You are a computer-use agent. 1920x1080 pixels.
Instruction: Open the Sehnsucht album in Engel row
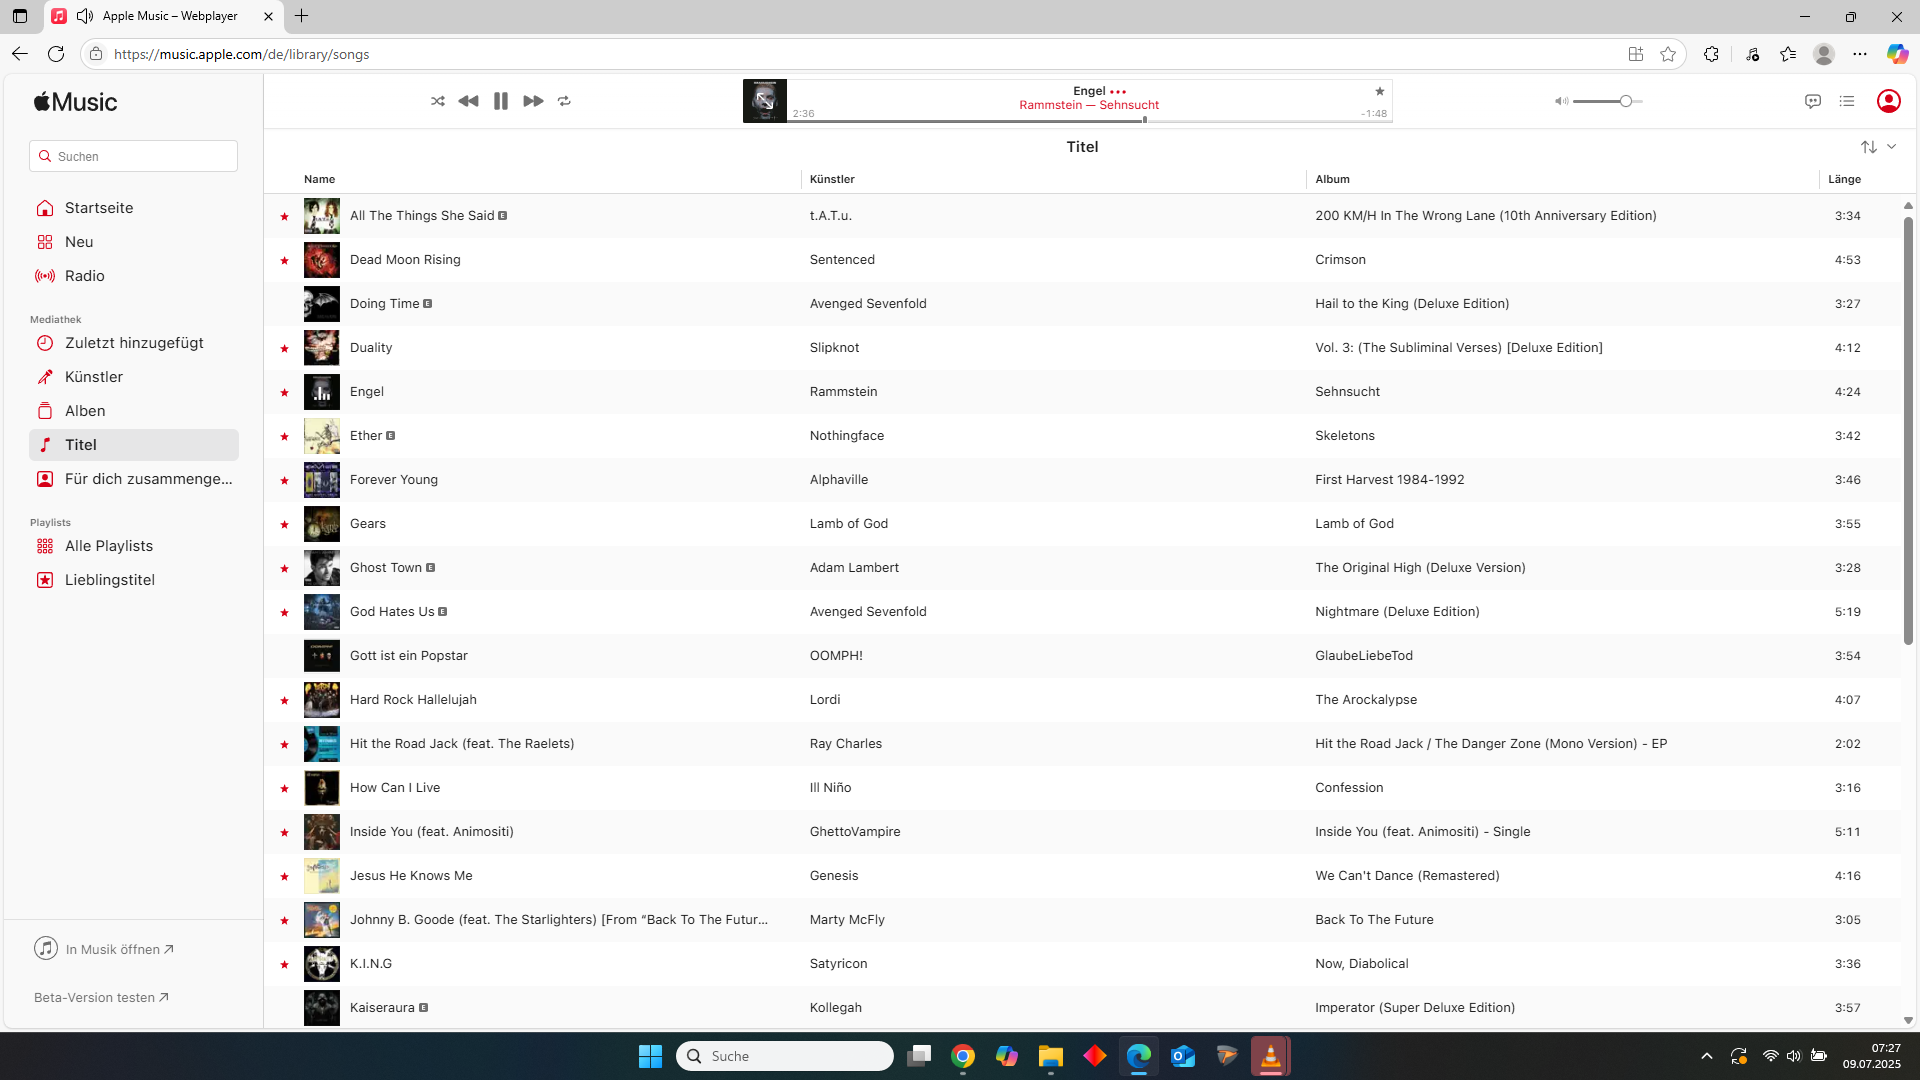click(x=1347, y=391)
